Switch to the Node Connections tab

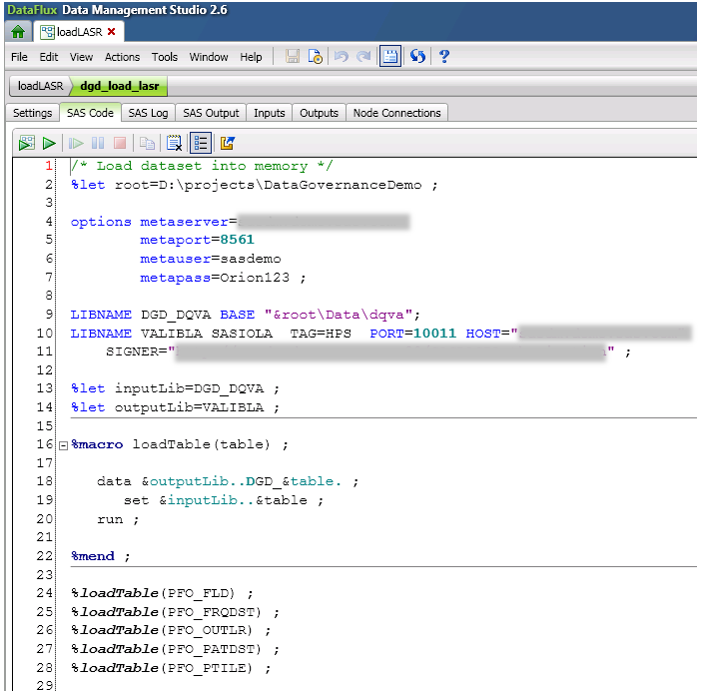[397, 113]
